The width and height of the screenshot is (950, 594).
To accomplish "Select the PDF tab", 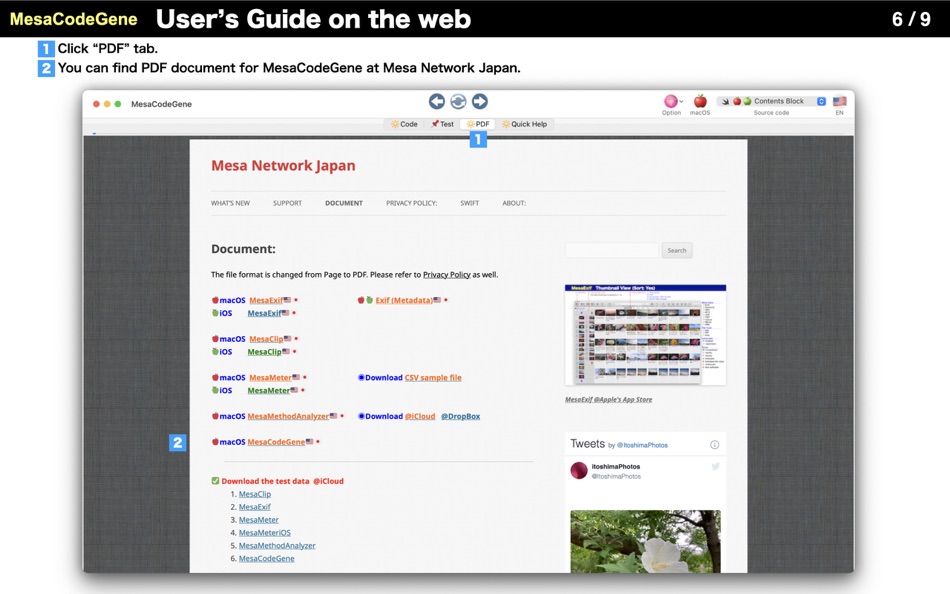I will click(x=477, y=124).
